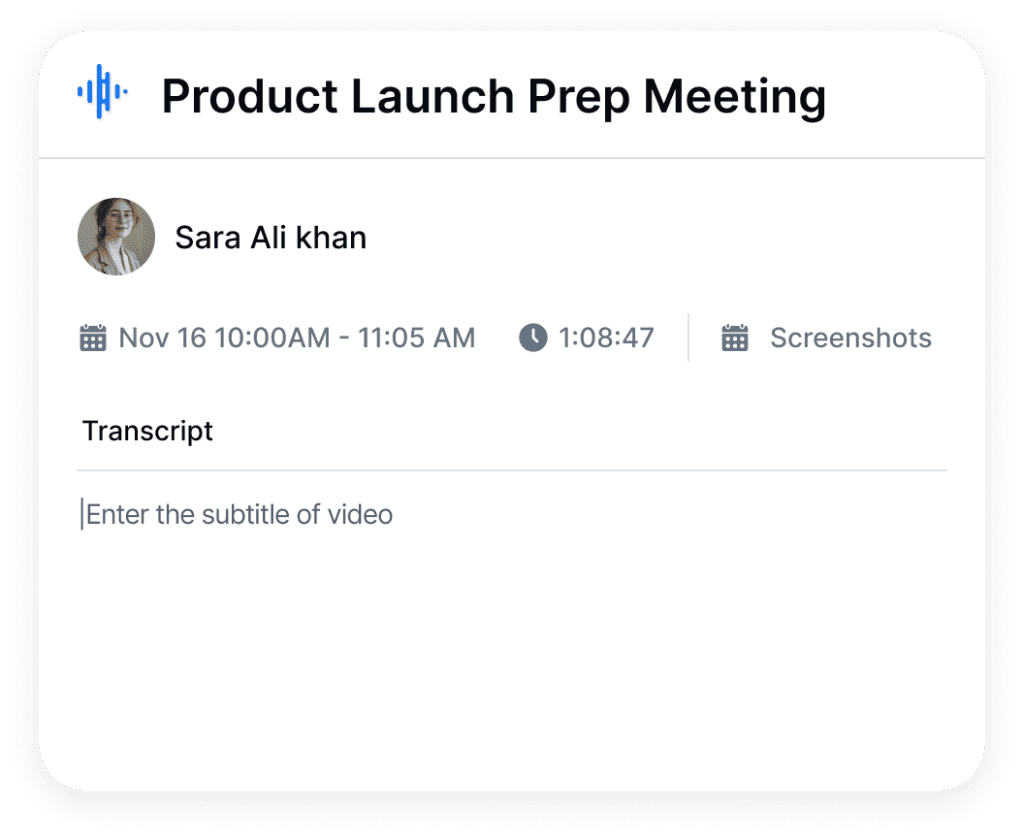
Task: Open the Screenshots link
Action: coord(850,338)
